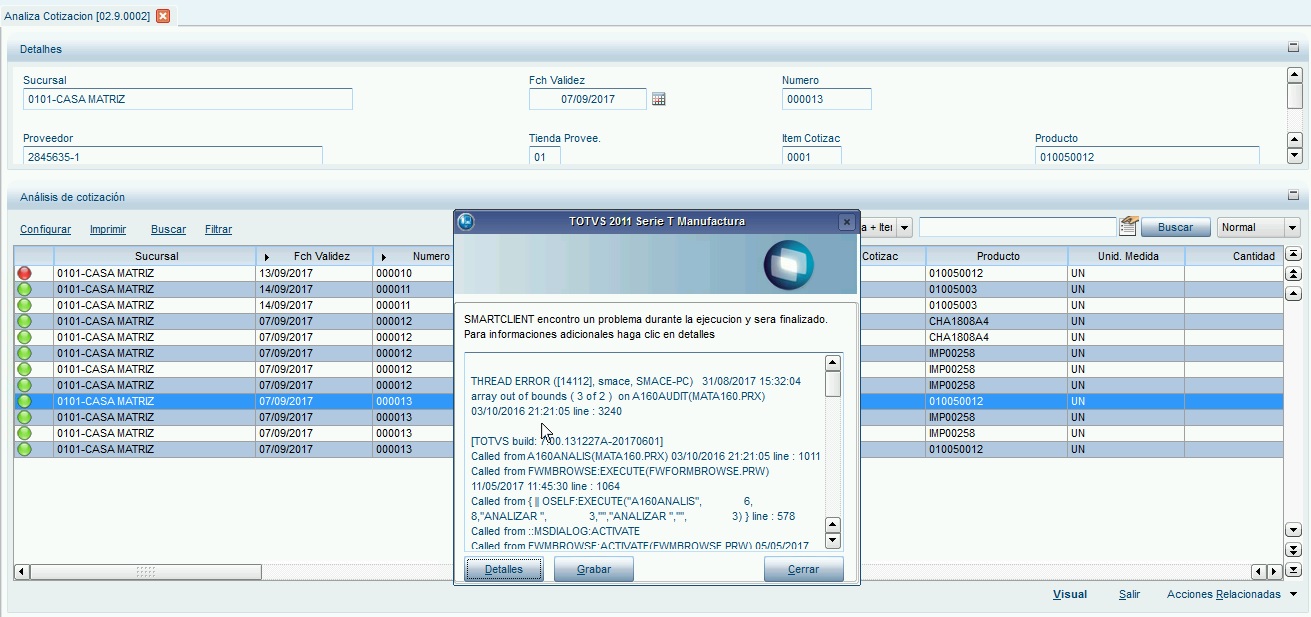Click the search lookup icon
Image resolution: width=1311 pixels, height=617 pixels.
pyautogui.click(x=1129, y=226)
